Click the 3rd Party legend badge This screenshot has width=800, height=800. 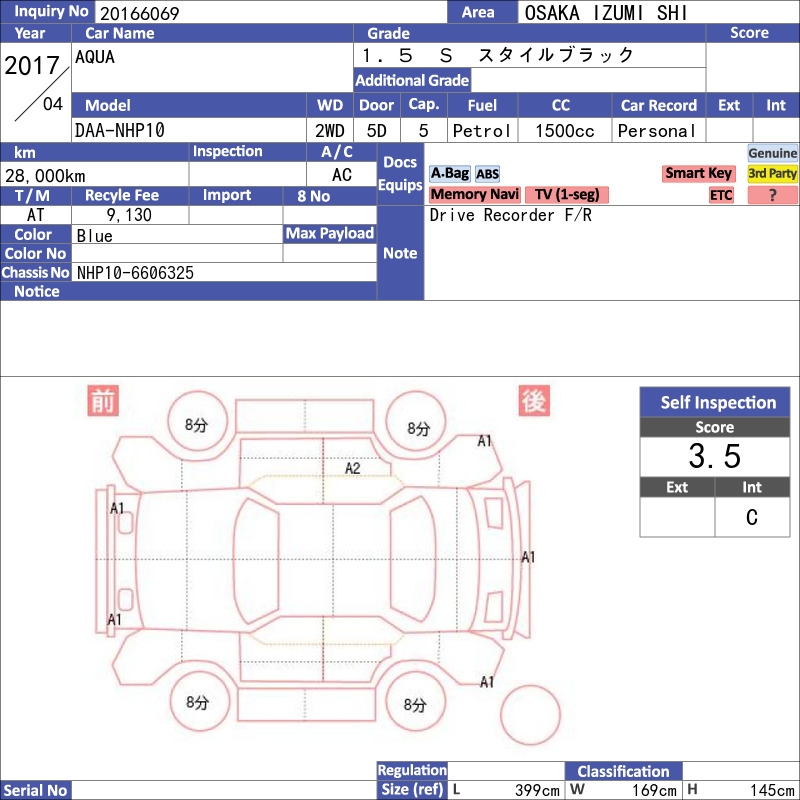tap(772, 173)
